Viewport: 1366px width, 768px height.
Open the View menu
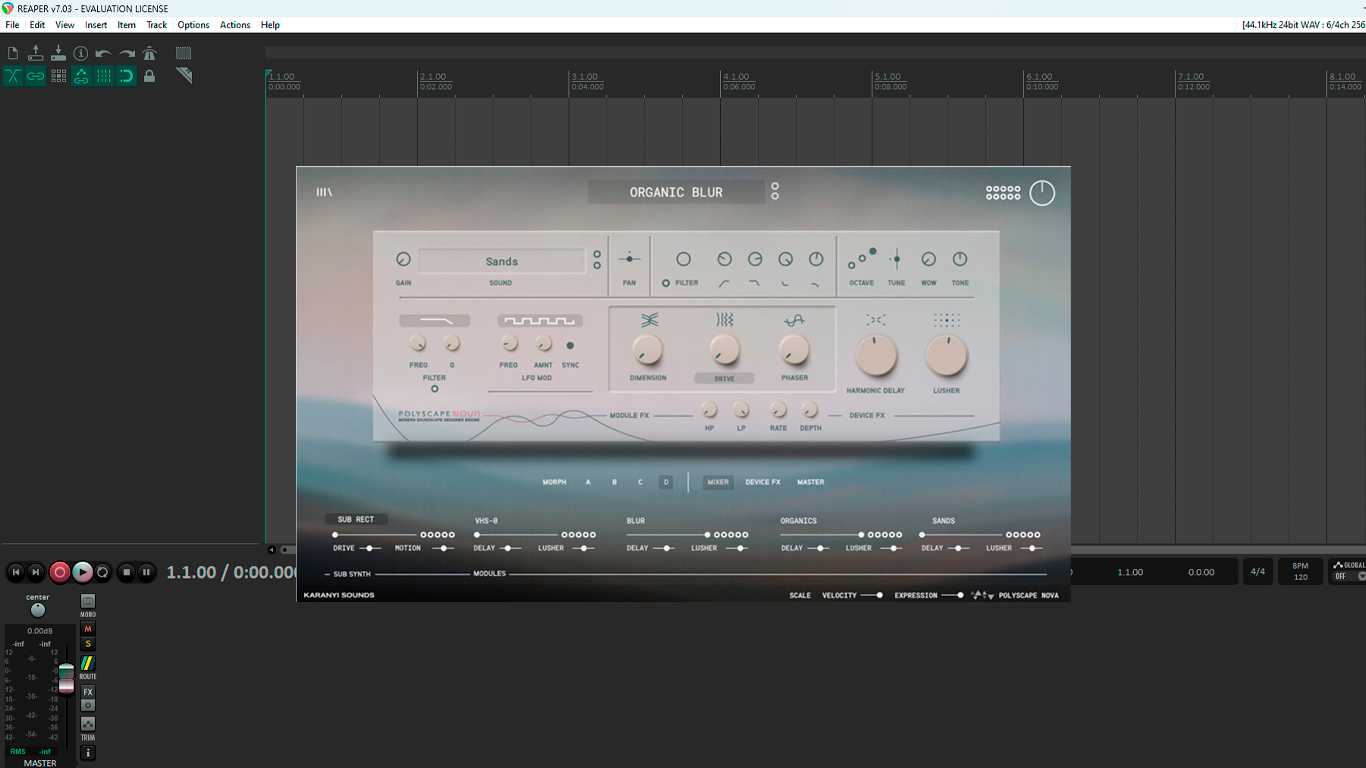65,25
